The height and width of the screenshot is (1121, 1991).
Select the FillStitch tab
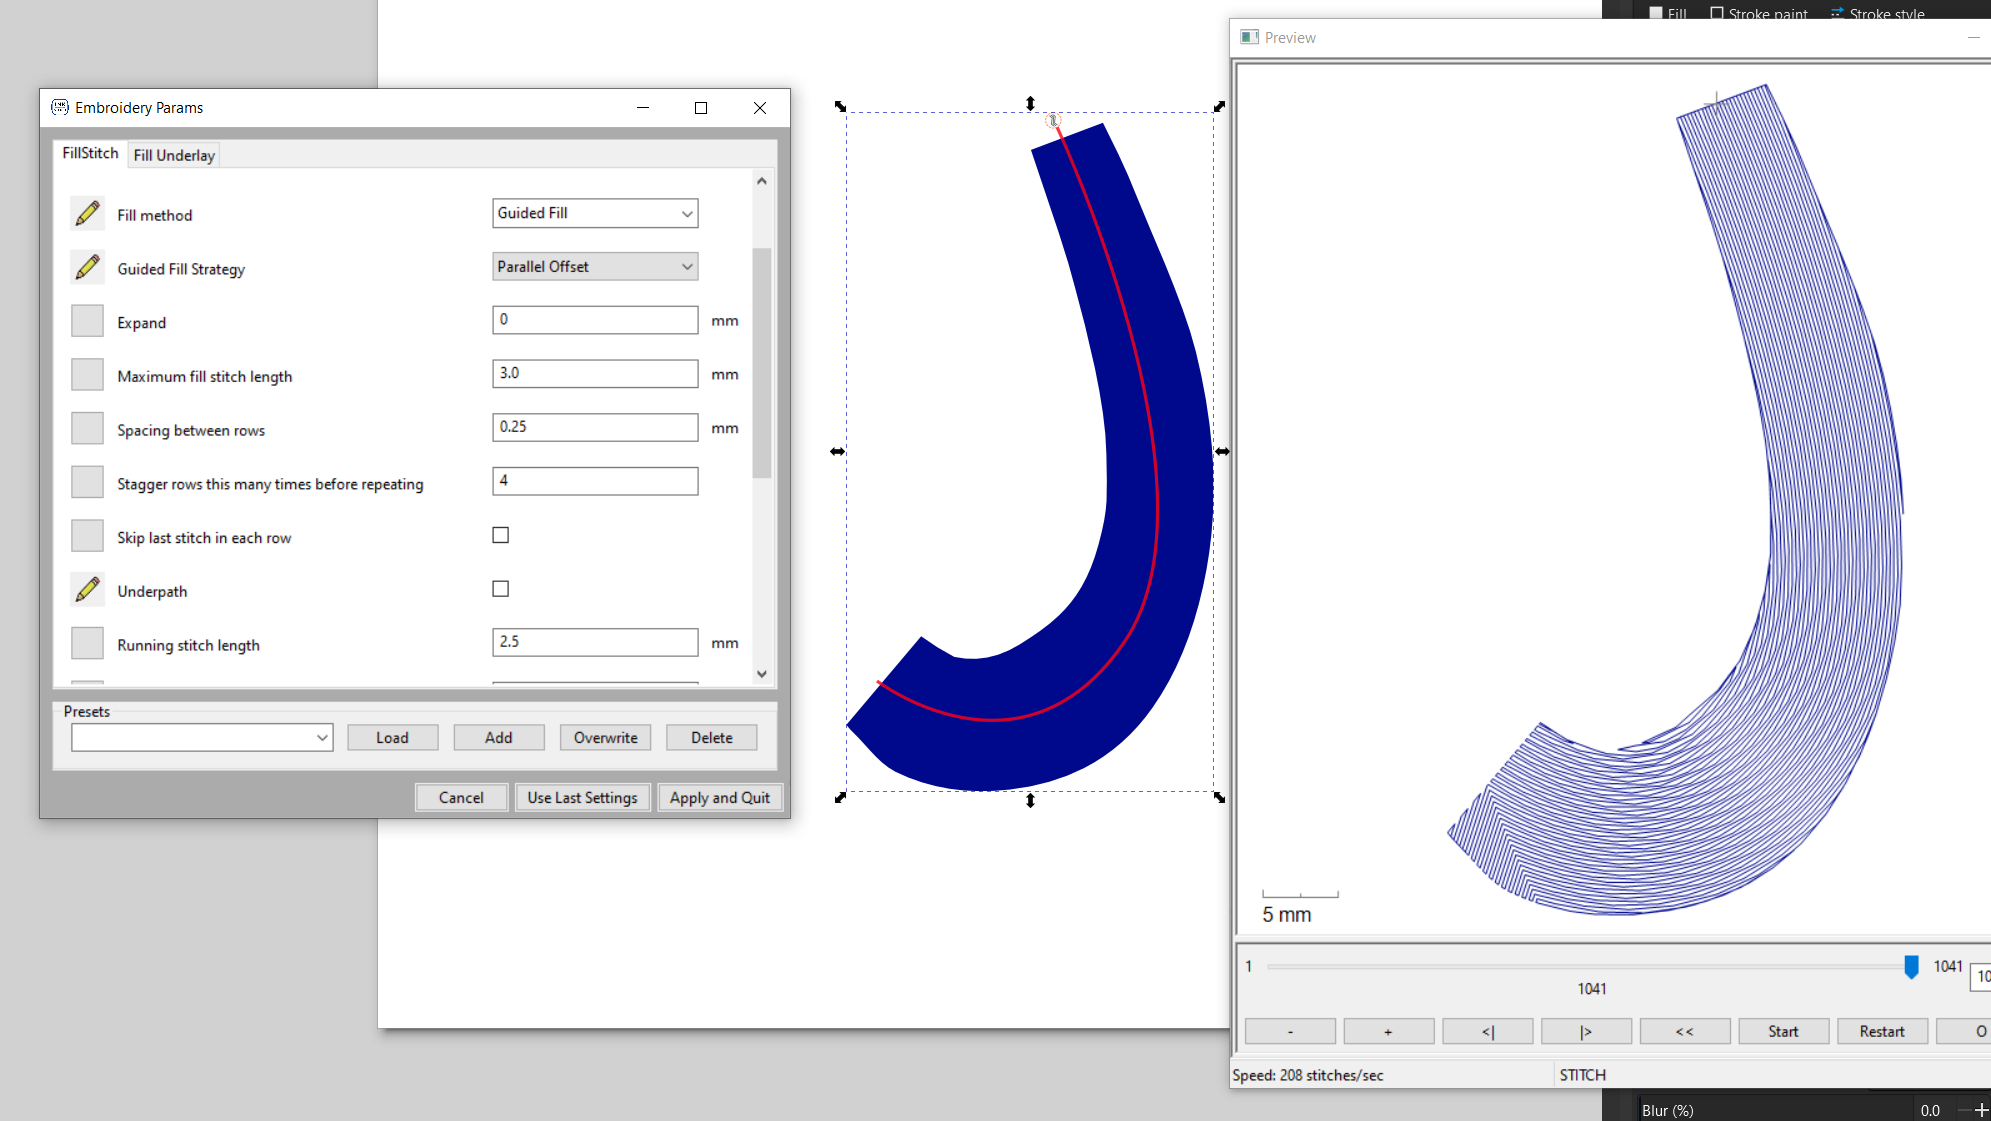90,153
